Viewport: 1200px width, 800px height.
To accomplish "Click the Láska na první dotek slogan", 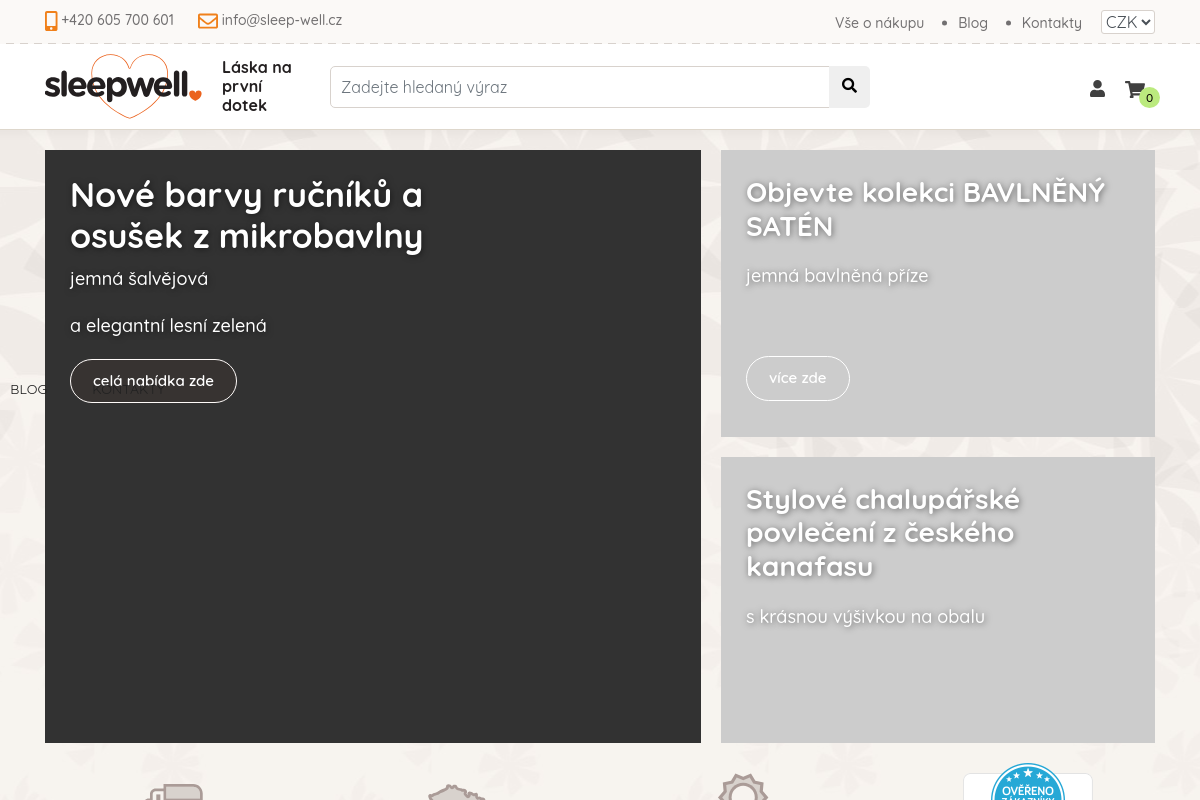I will 257,86.
